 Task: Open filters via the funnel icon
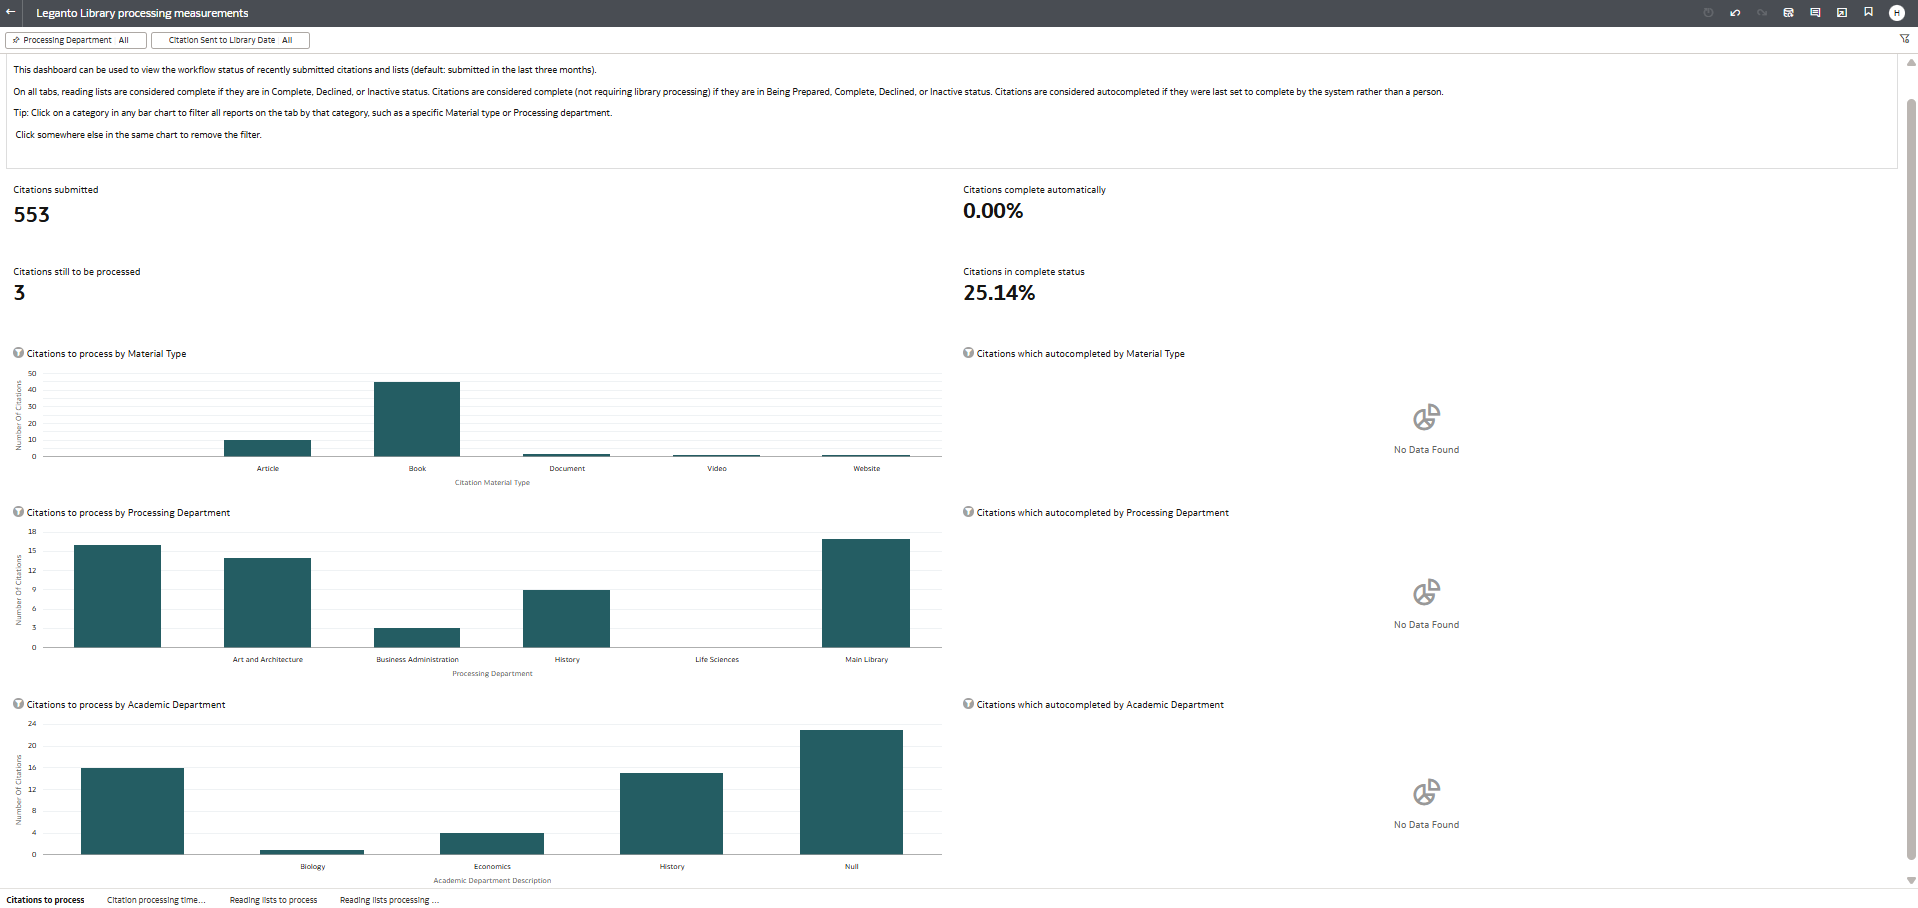coord(1904,39)
